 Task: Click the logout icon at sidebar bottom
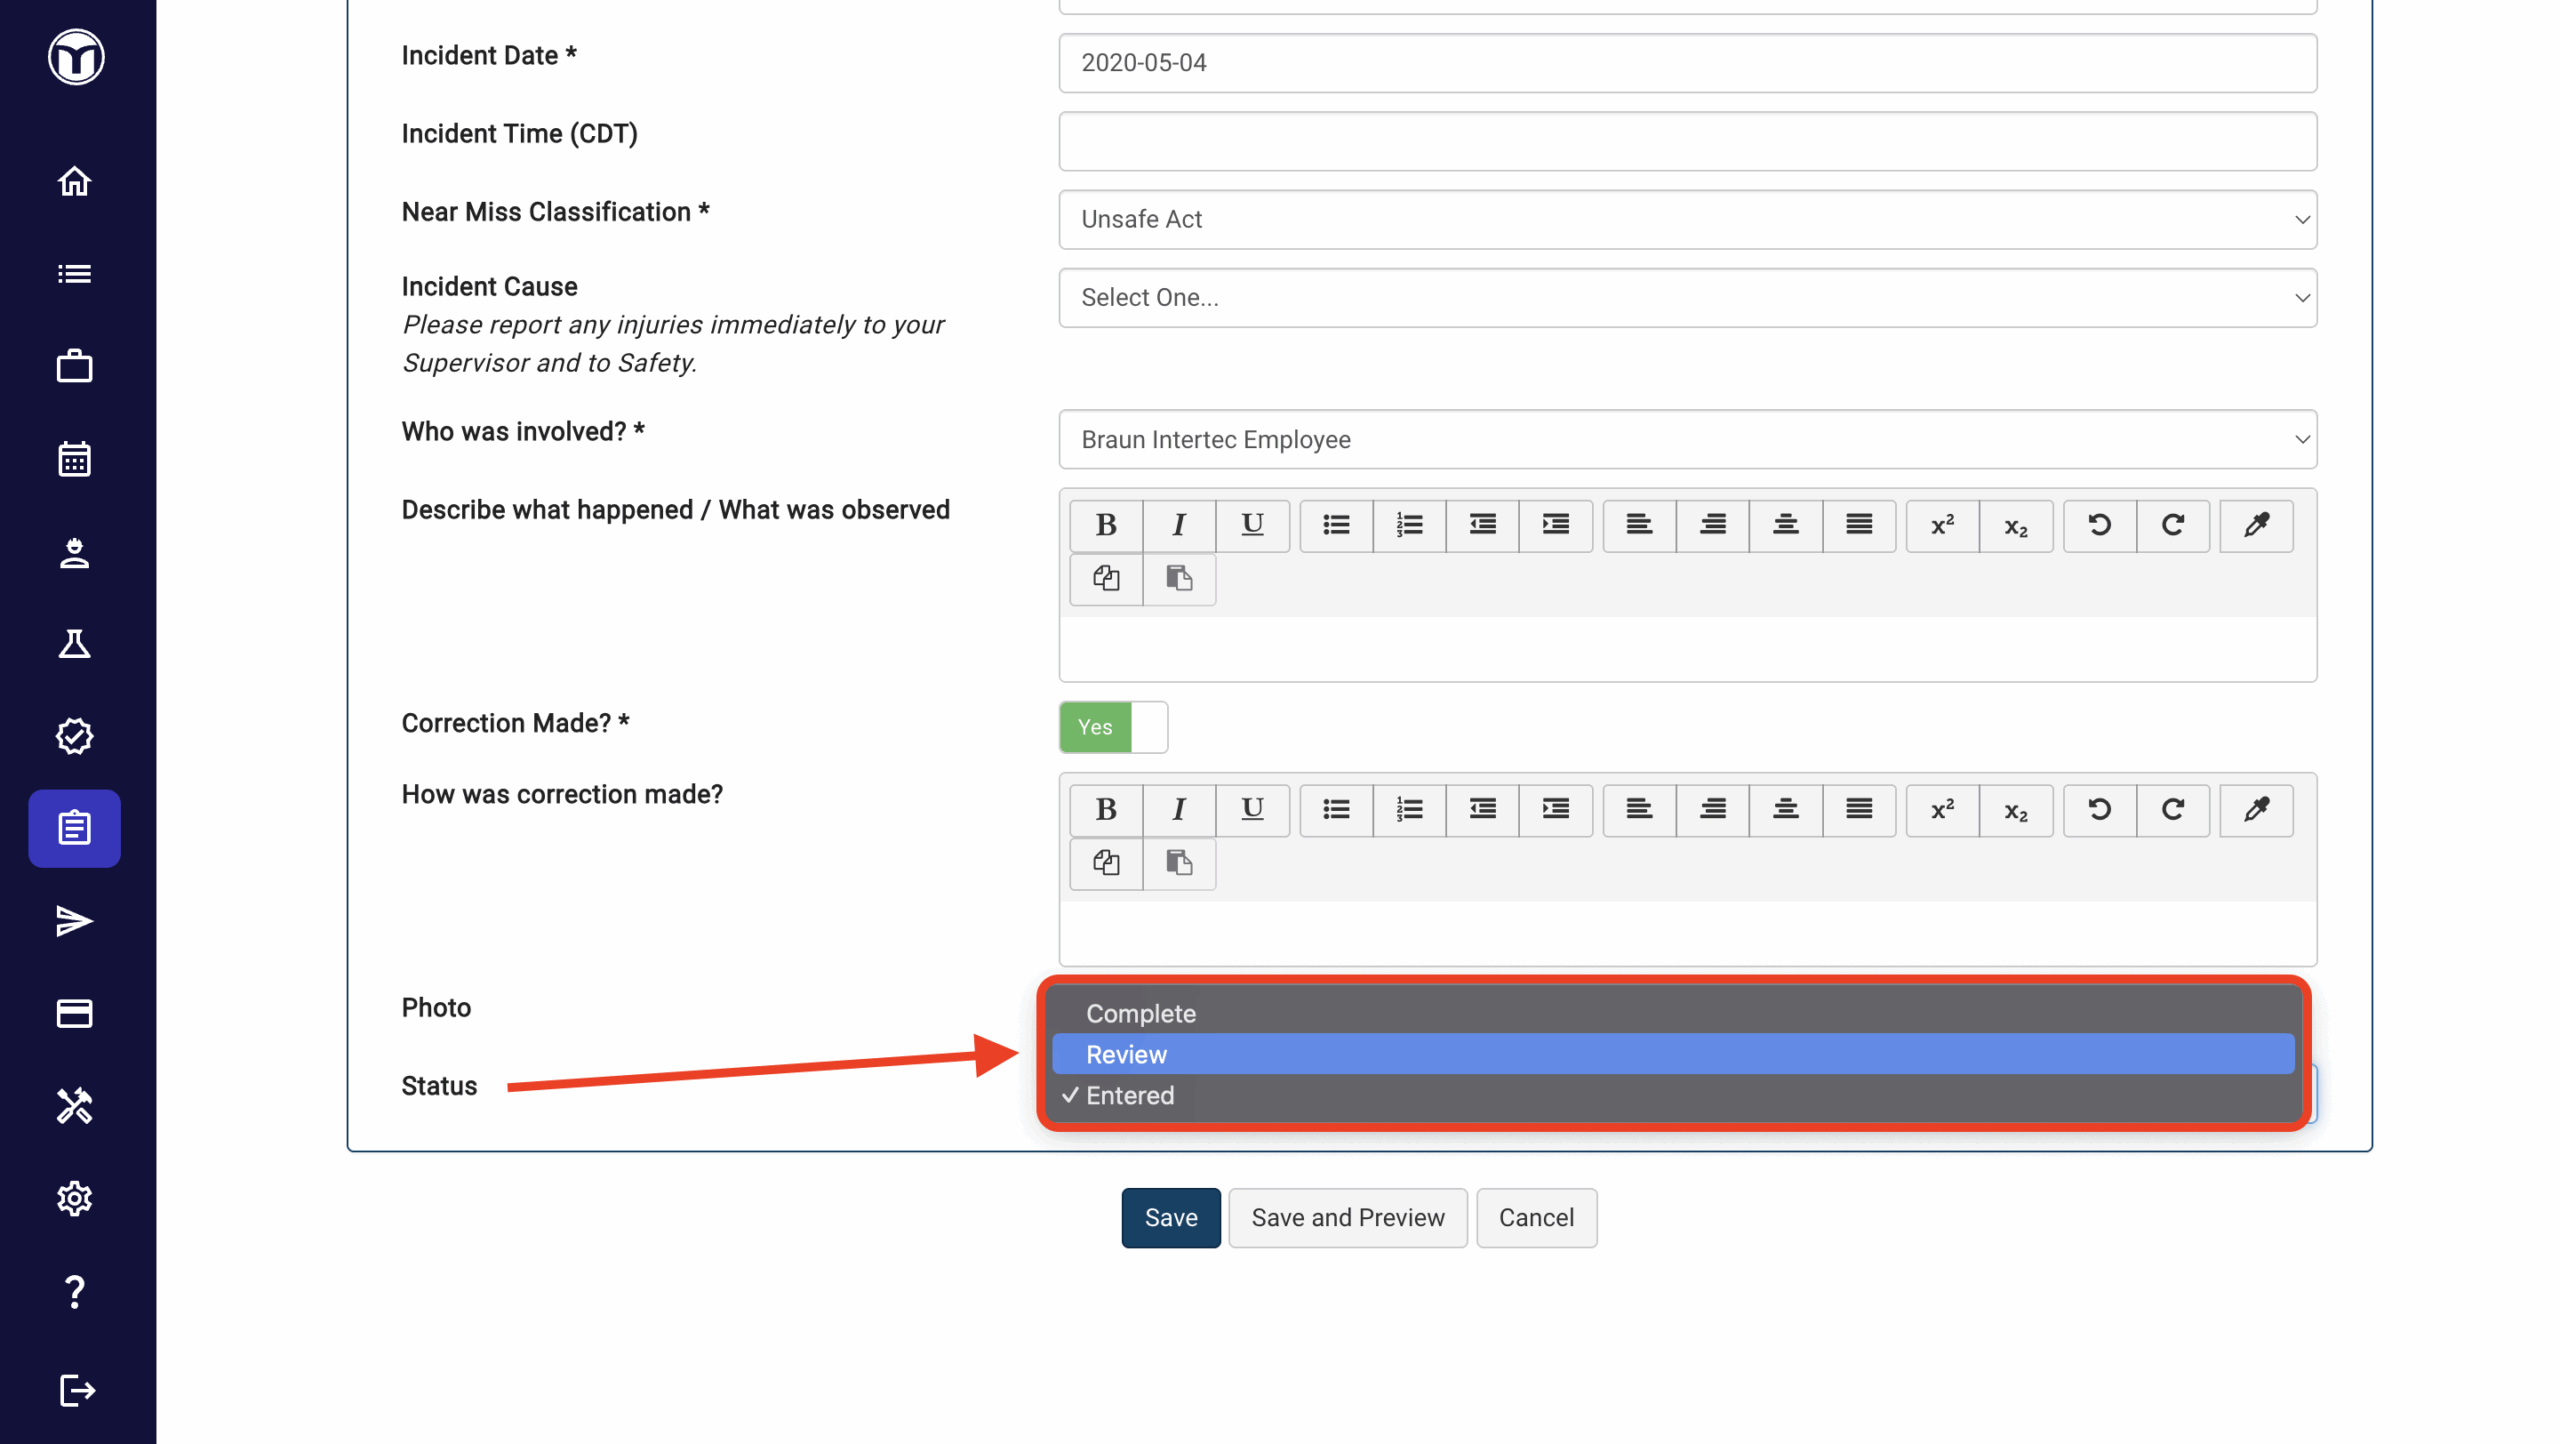pos(75,1391)
